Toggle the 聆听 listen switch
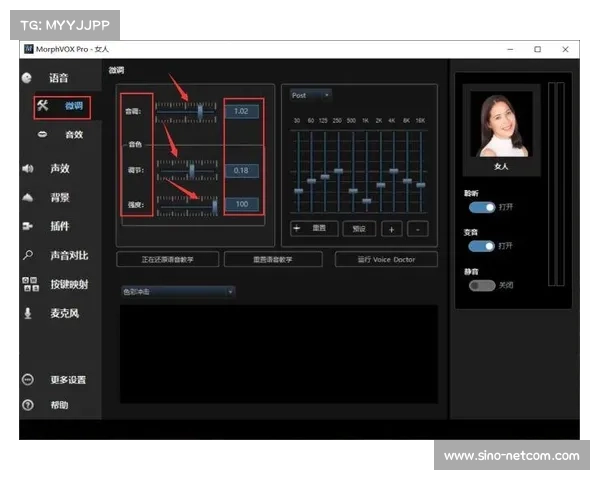600x480 pixels. pyautogui.click(x=482, y=207)
